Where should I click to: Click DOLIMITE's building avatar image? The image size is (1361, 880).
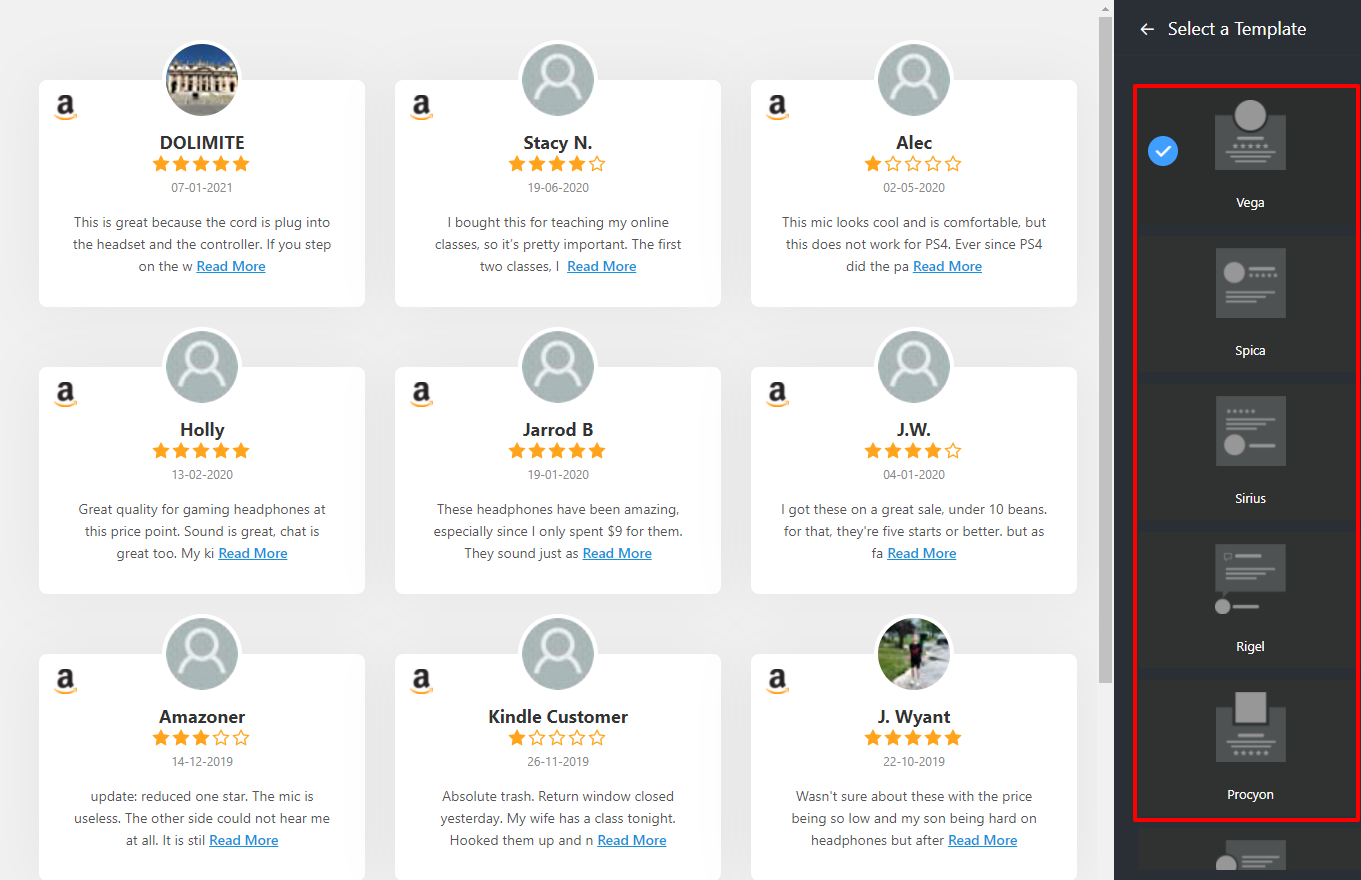click(x=202, y=80)
